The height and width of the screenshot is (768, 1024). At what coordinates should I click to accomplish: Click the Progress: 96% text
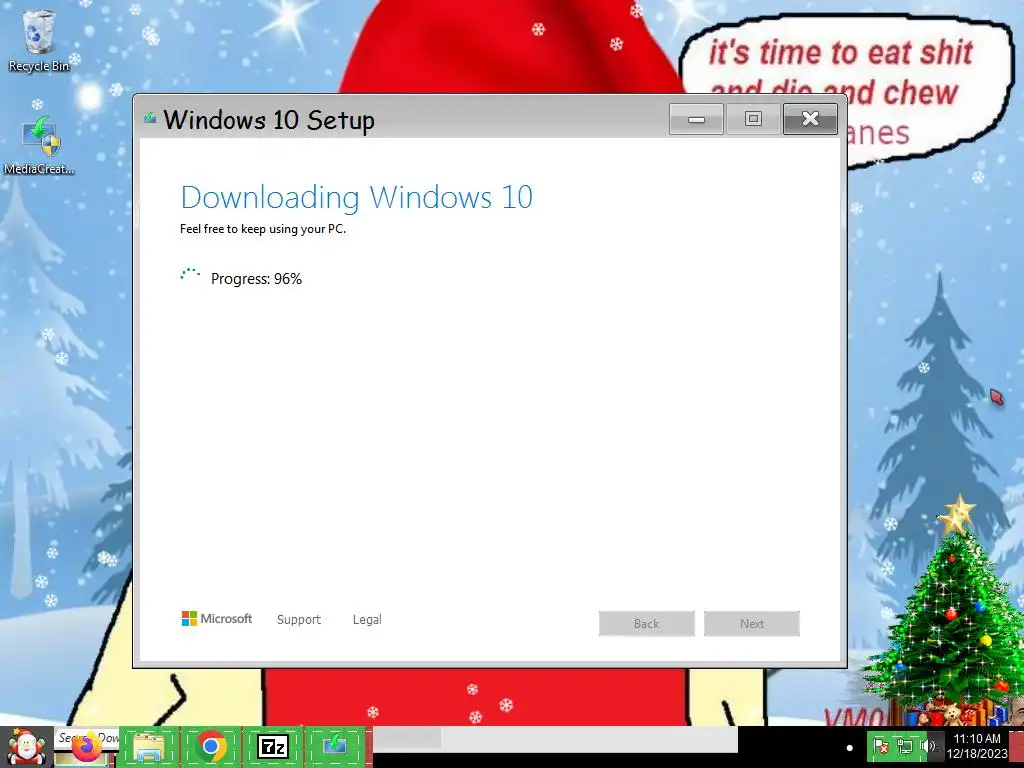(x=256, y=279)
